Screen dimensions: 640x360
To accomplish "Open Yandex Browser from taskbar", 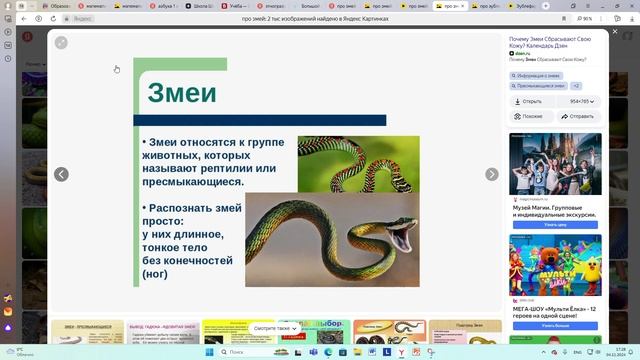I will pyautogui.click(x=402, y=352).
